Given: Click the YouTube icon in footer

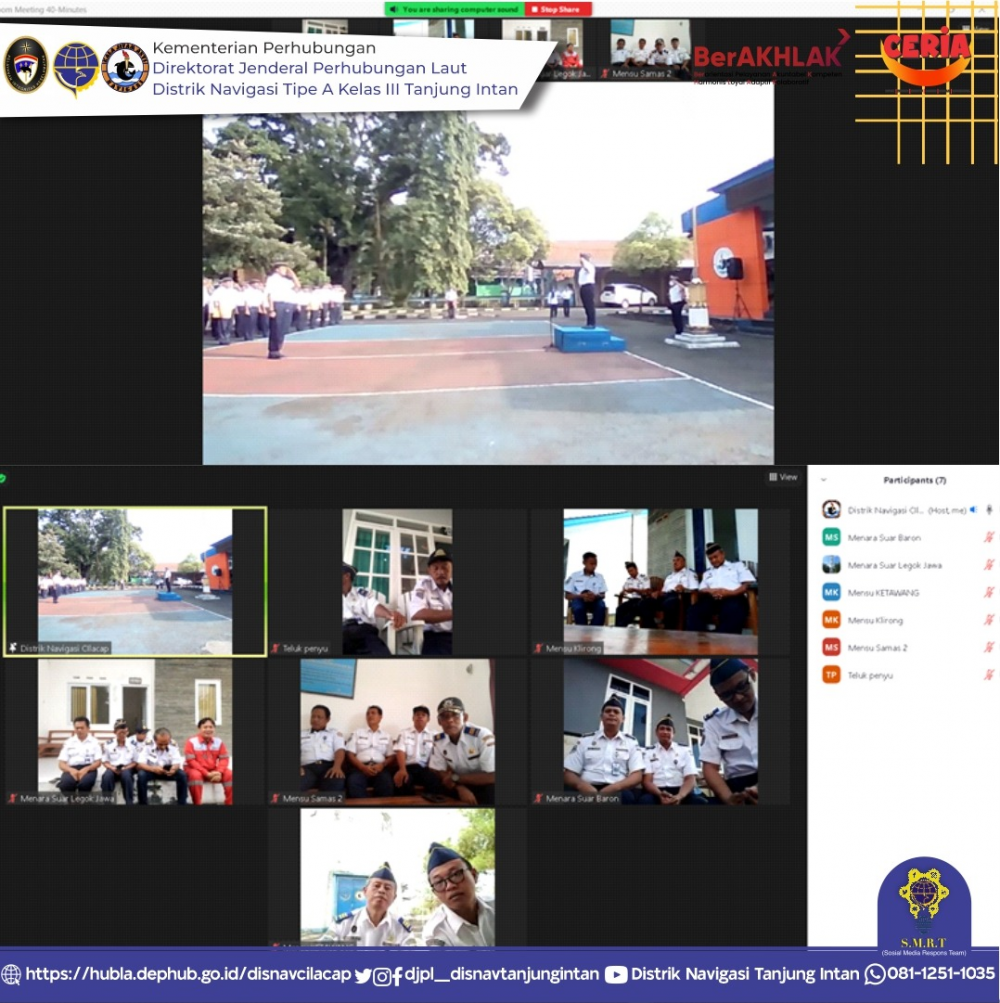Looking at the screenshot, I should click(x=616, y=974).
